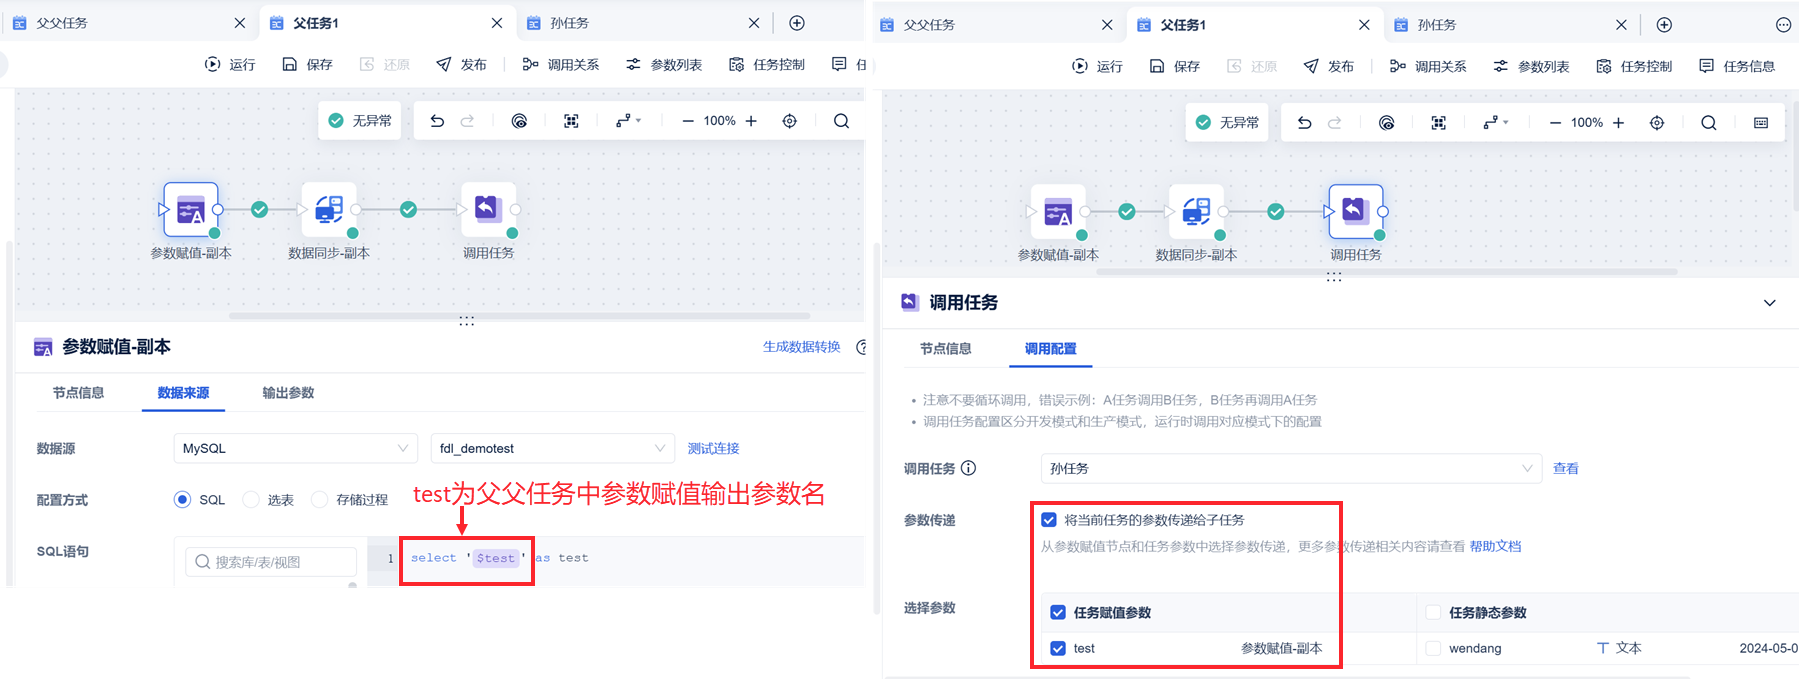1800x679 pixels.
Task: Open 孙任务 tab in right screenshot
Action: point(1512,25)
